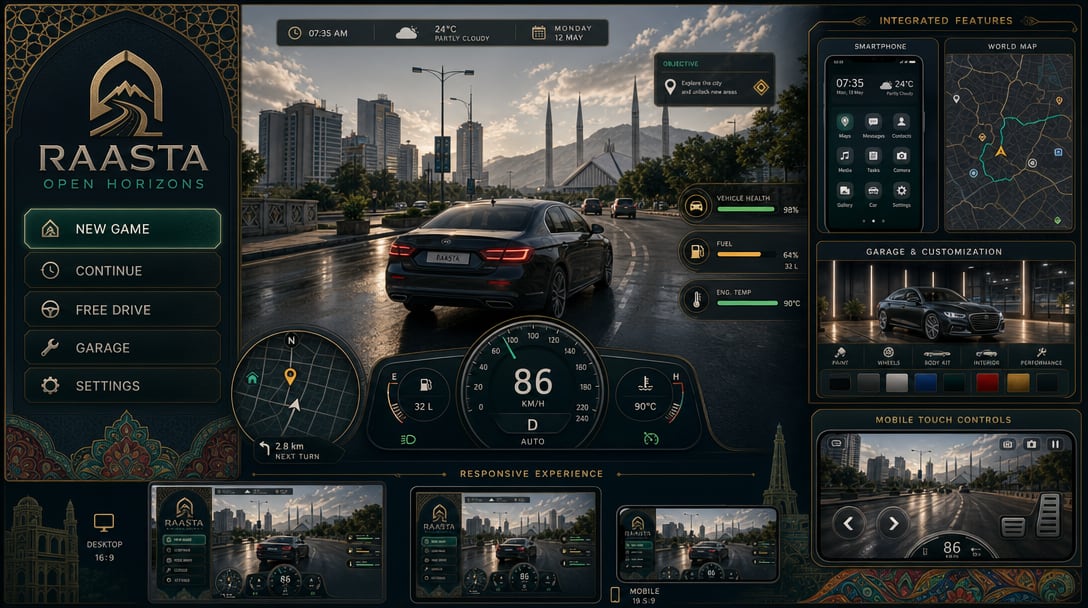Pick the red paint swatch
The image size is (1088, 608).
[x=987, y=382]
